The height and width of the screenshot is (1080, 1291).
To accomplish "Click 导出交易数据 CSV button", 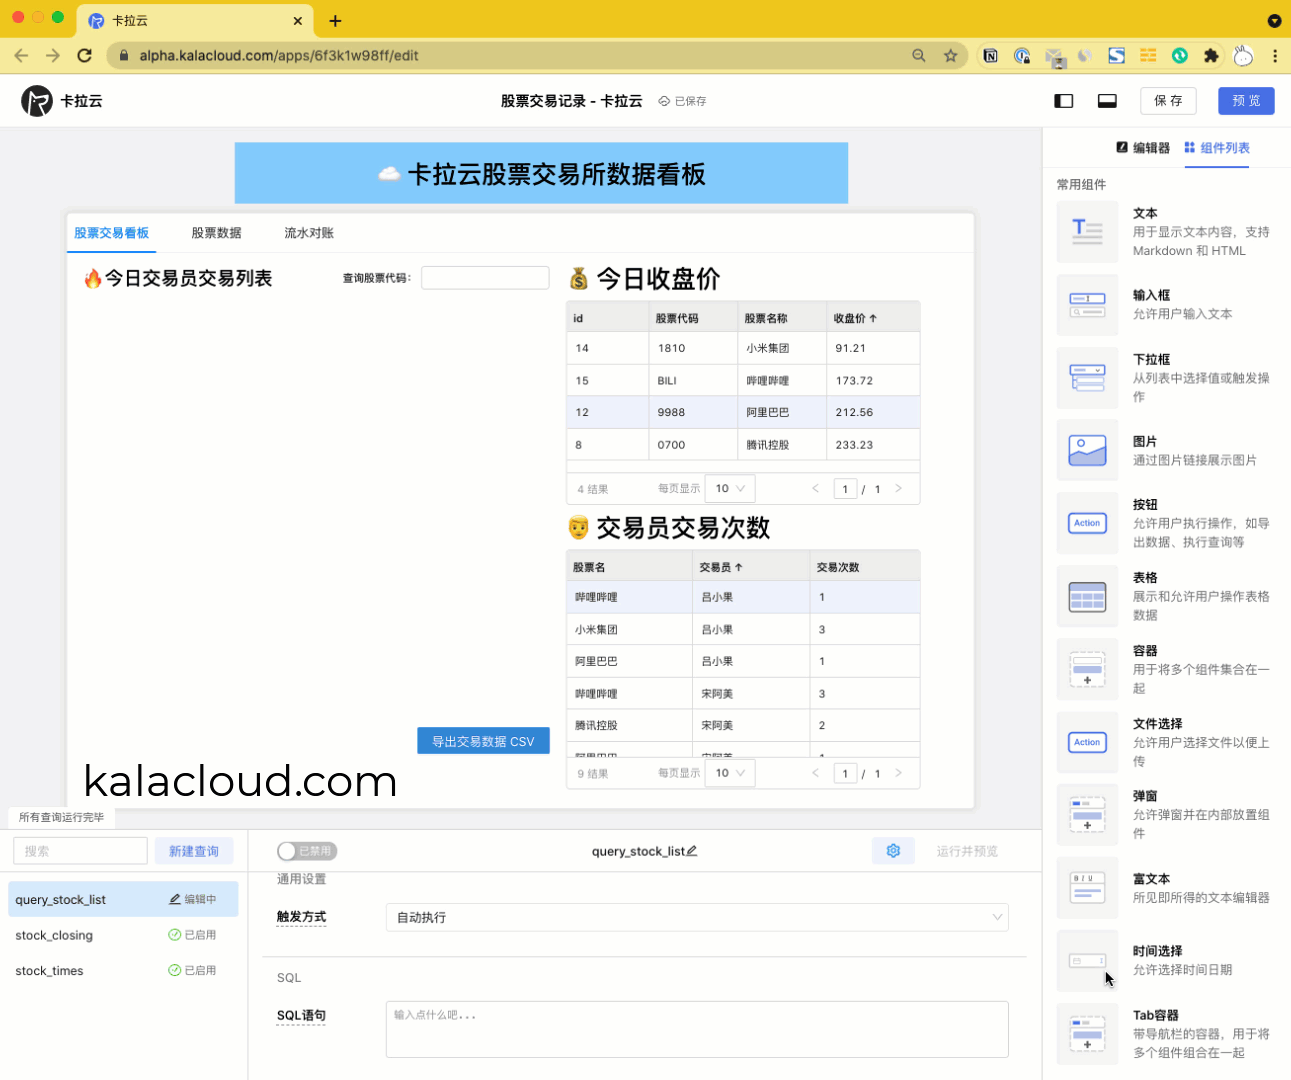I will (483, 741).
